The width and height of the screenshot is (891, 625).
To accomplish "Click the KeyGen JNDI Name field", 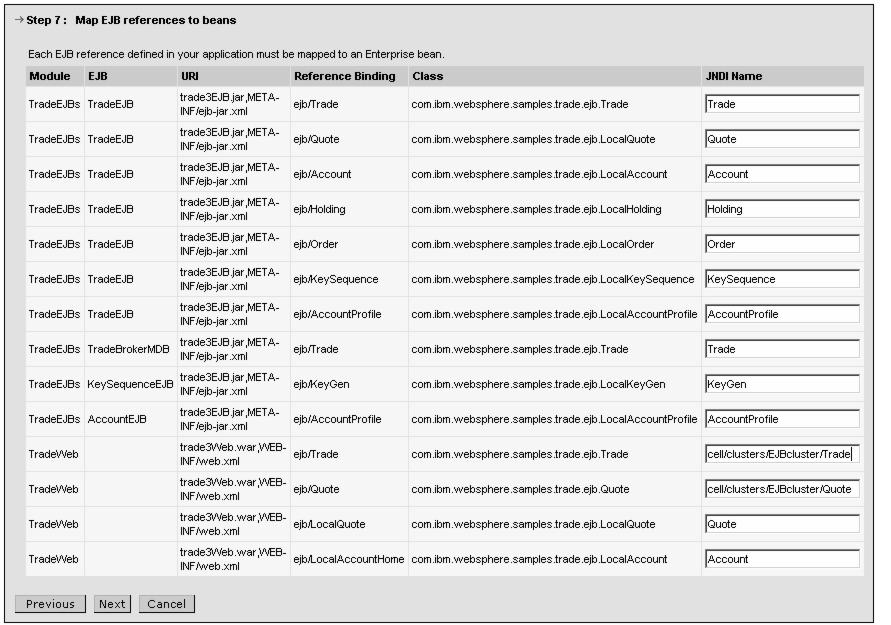I will (x=782, y=384).
